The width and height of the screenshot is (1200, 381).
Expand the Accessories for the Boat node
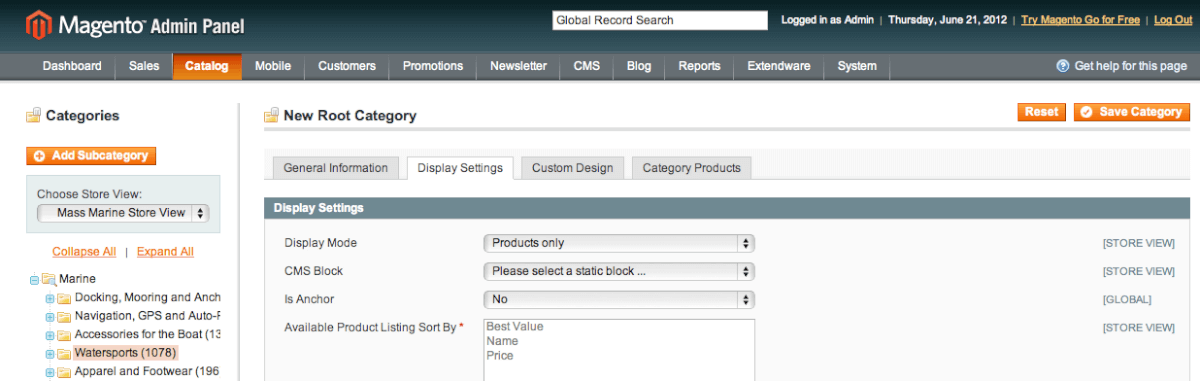(x=50, y=335)
